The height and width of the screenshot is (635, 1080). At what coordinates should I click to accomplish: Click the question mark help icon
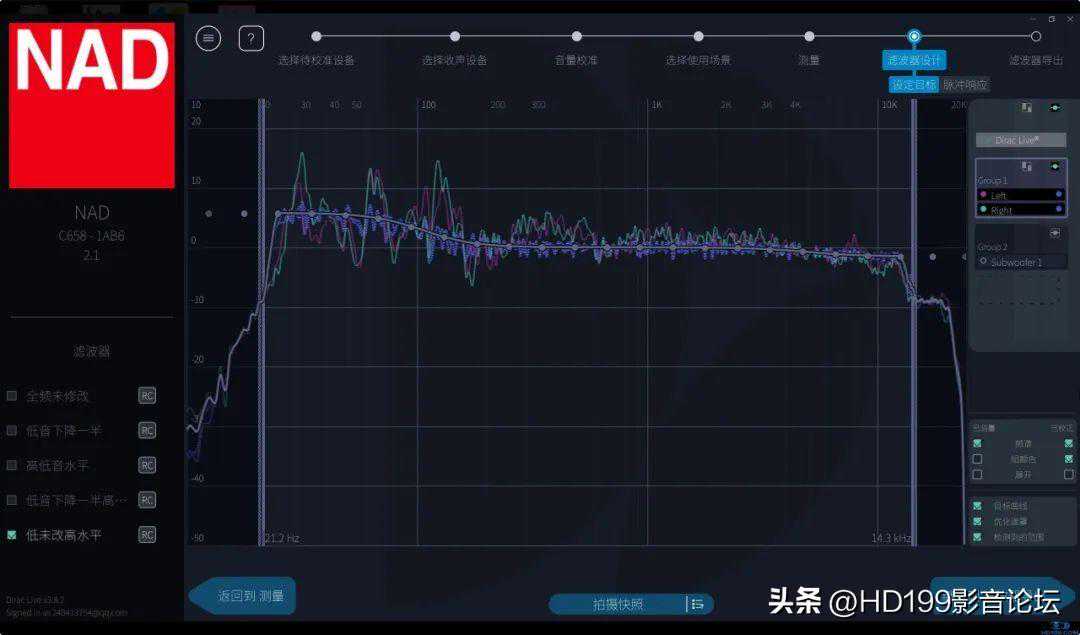[251, 38]
